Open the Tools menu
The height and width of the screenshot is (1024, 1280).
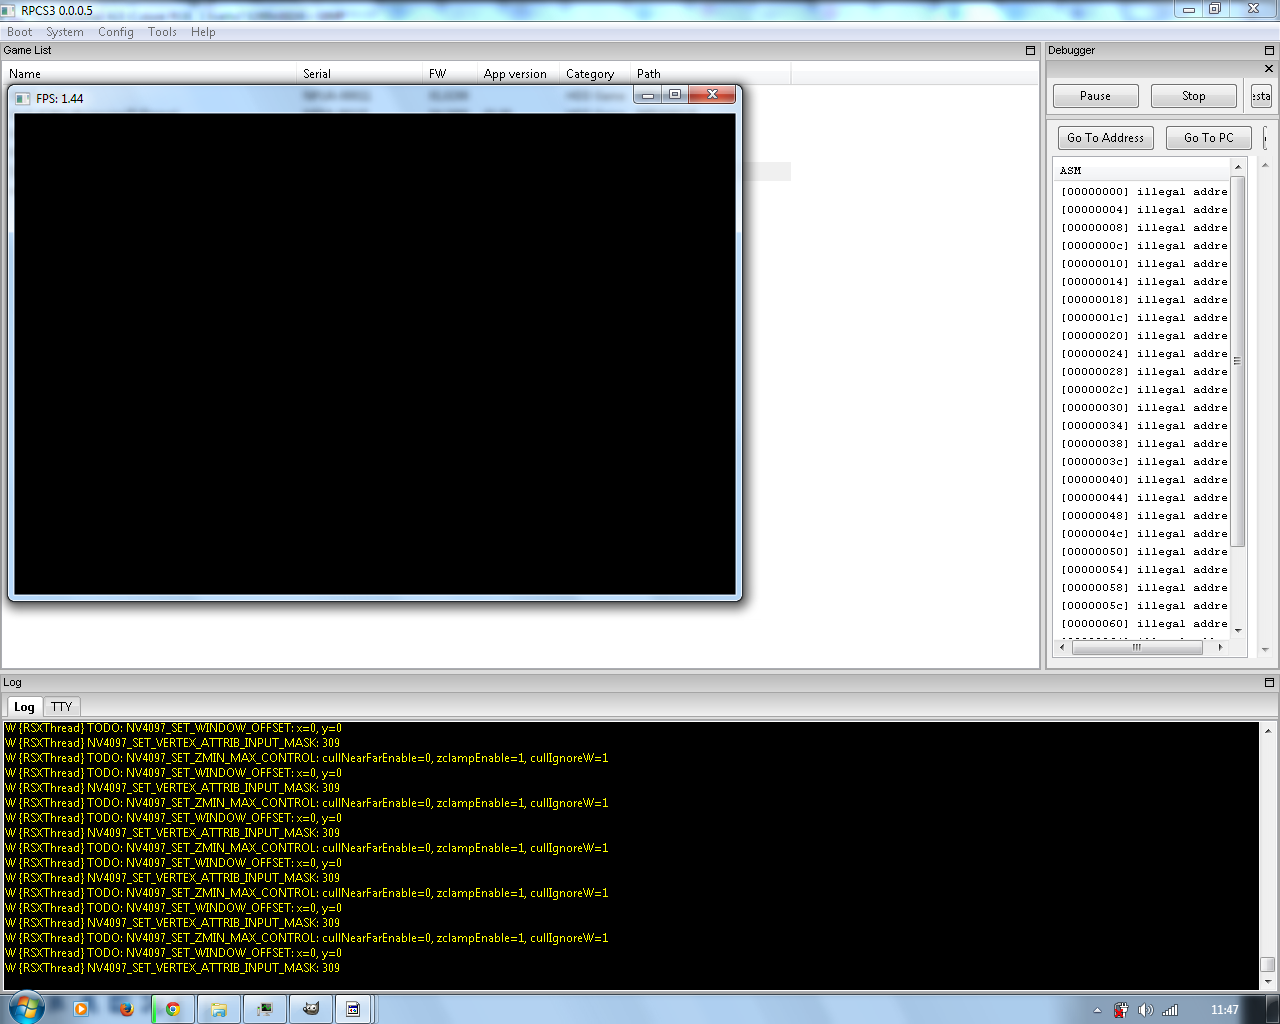[x=162, y=32]
